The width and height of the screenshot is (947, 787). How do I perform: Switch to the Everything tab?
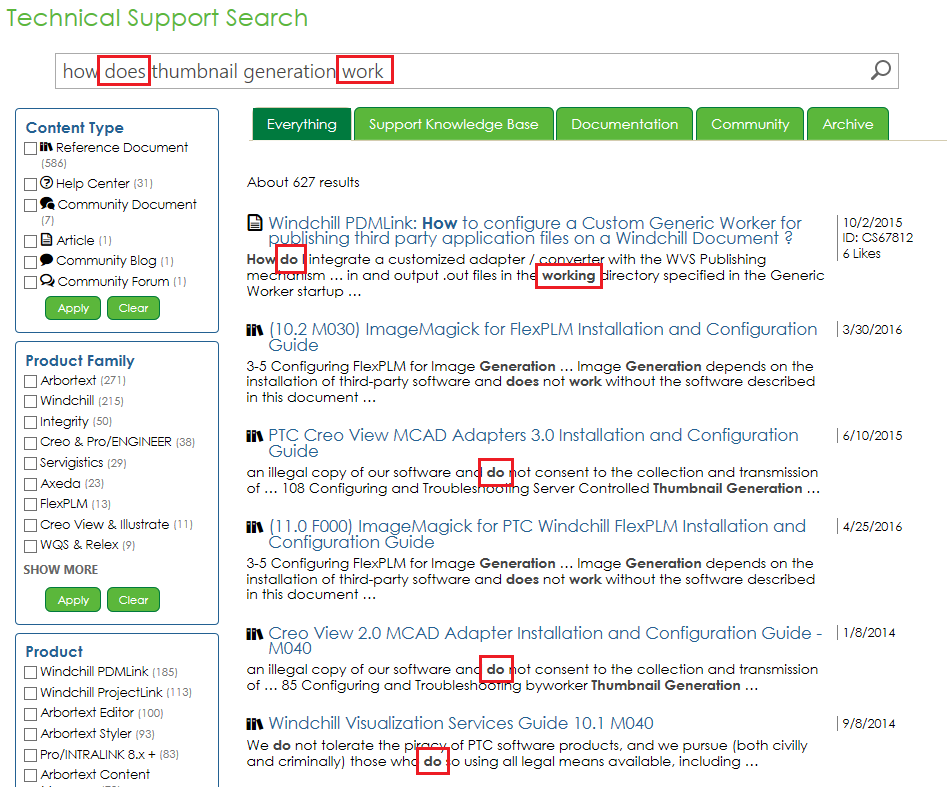tap(301, 124)
